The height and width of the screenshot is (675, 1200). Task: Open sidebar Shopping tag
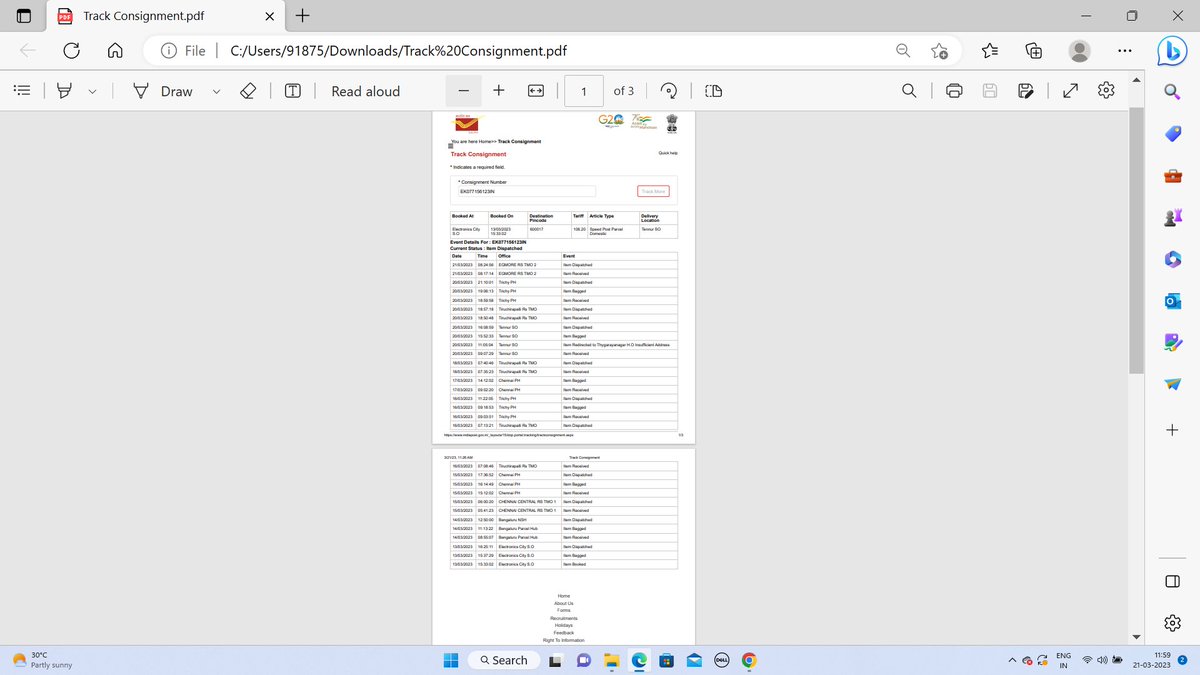pos(1173,134)
